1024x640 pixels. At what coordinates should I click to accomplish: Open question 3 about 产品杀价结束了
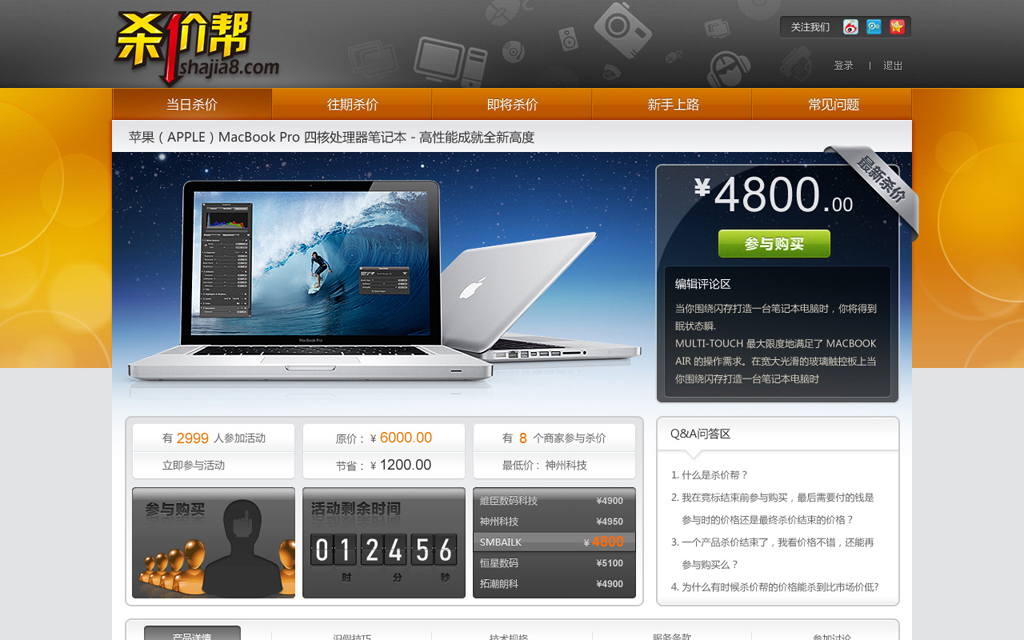773,553
